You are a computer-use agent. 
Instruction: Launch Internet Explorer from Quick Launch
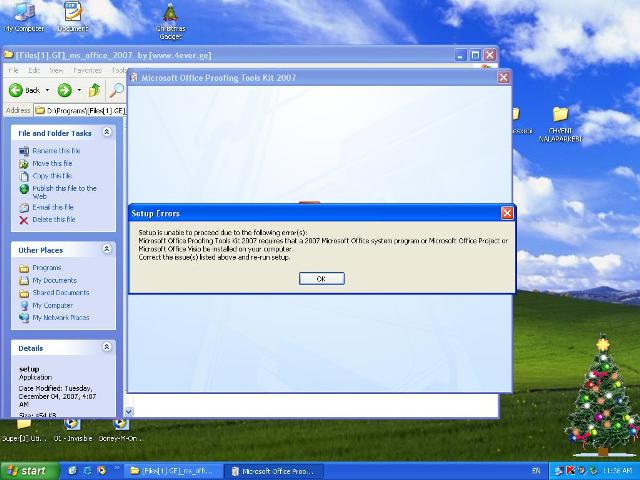tap(87, 471)
